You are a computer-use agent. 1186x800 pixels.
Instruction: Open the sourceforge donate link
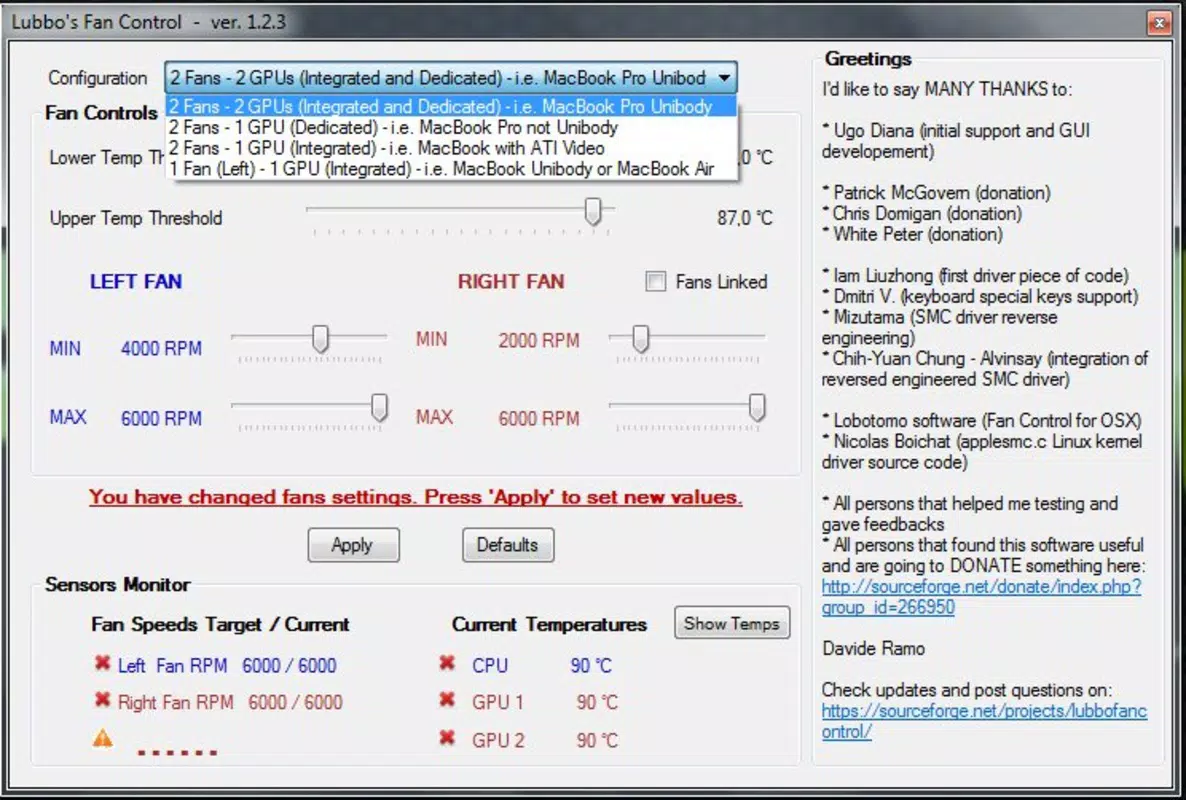point(981,597)
